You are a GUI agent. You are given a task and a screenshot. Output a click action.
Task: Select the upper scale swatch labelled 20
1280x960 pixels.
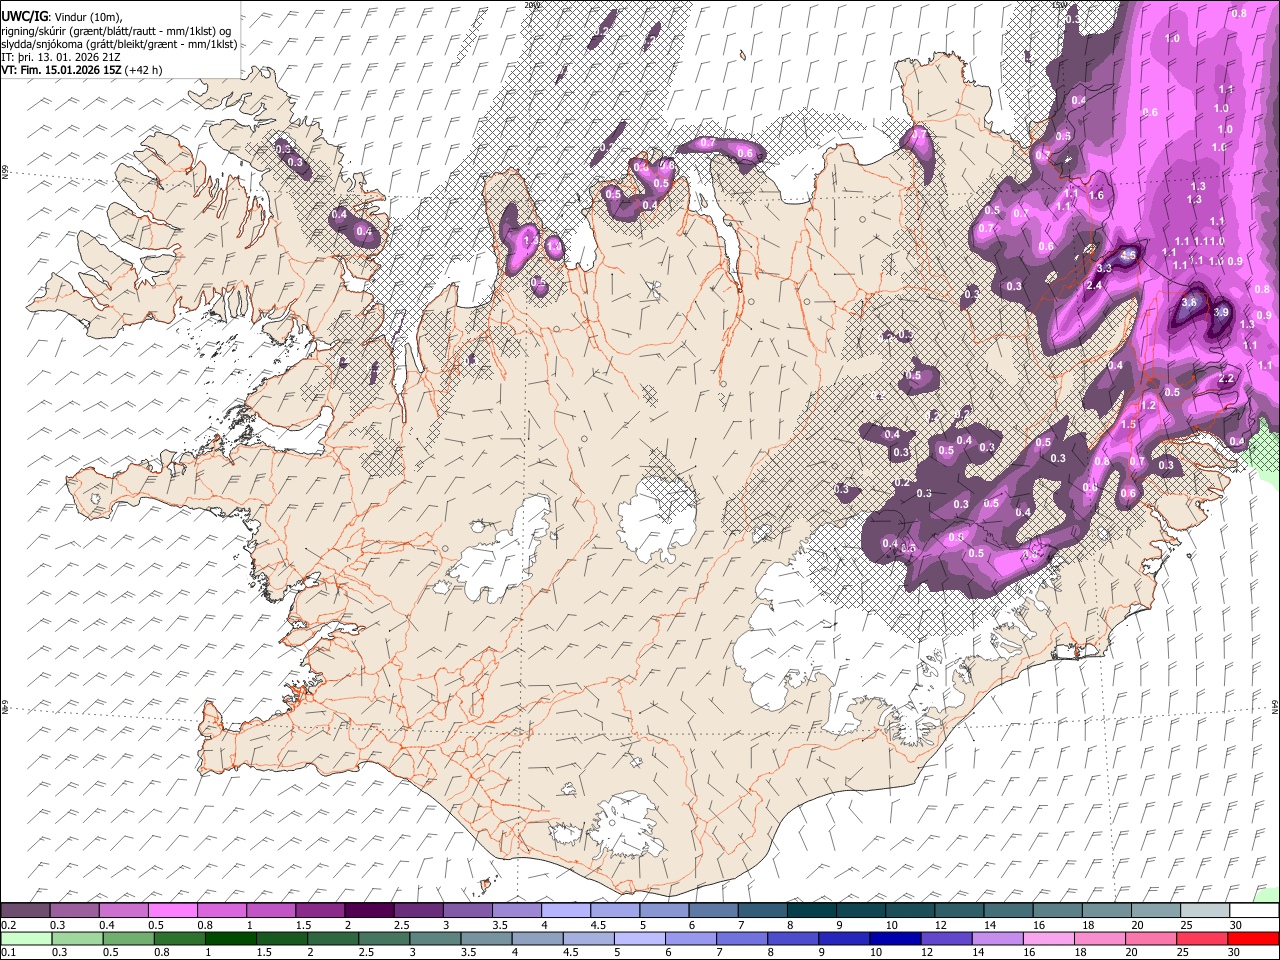coord(1156,911)
